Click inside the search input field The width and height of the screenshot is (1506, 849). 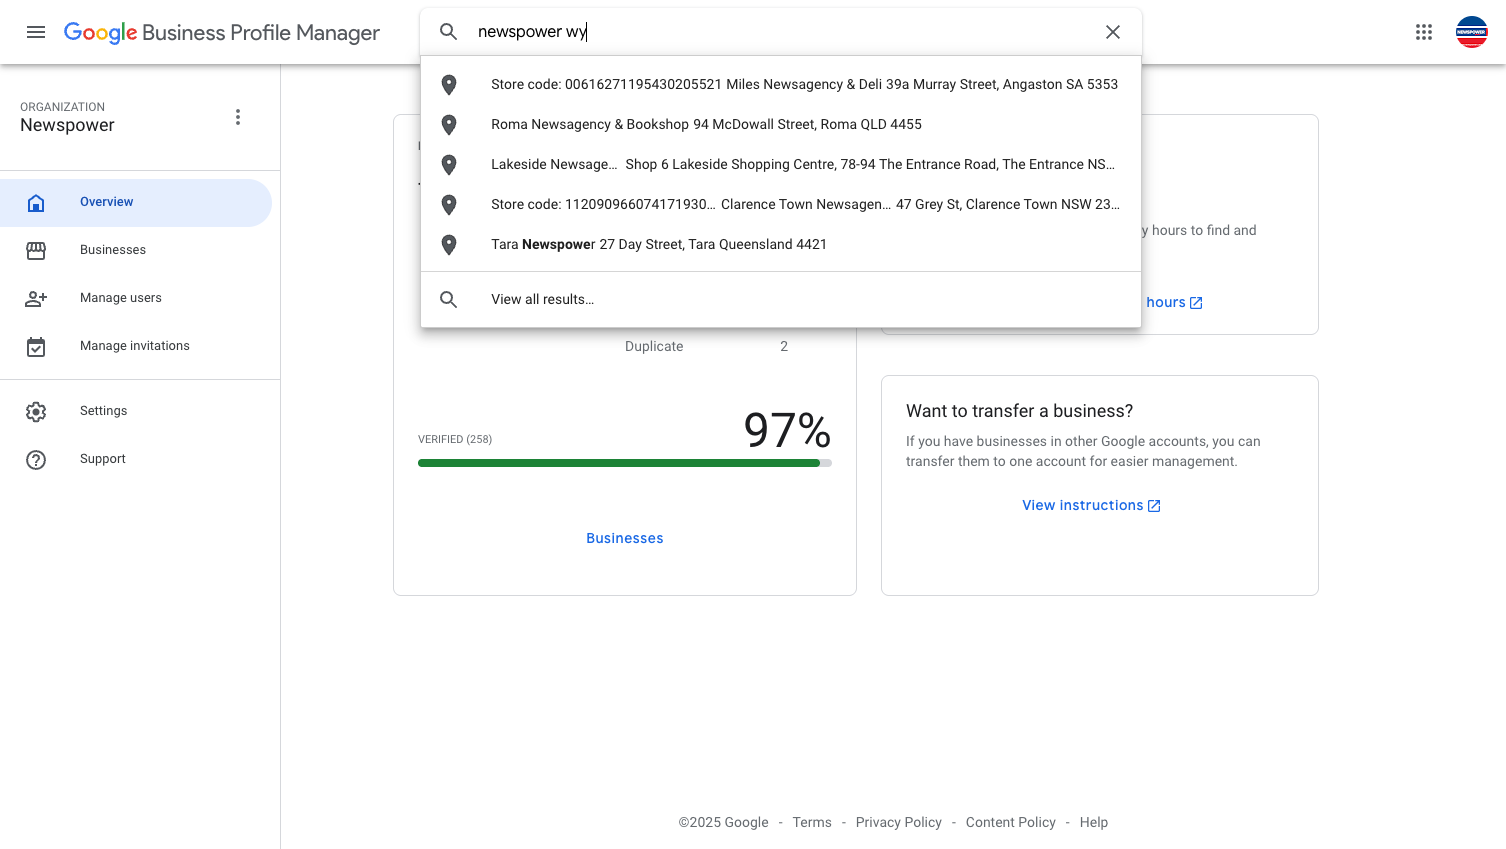[780, 32]
